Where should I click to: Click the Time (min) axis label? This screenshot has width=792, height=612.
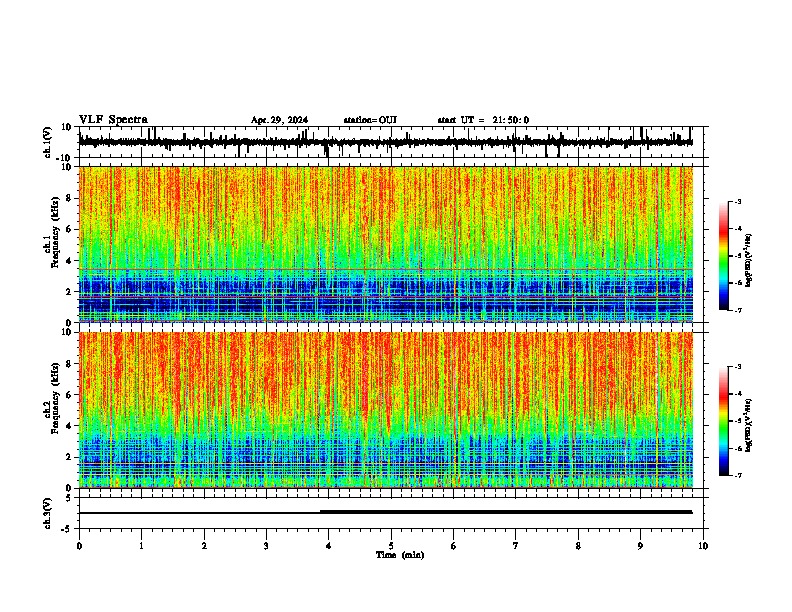[x=400, y=555]
